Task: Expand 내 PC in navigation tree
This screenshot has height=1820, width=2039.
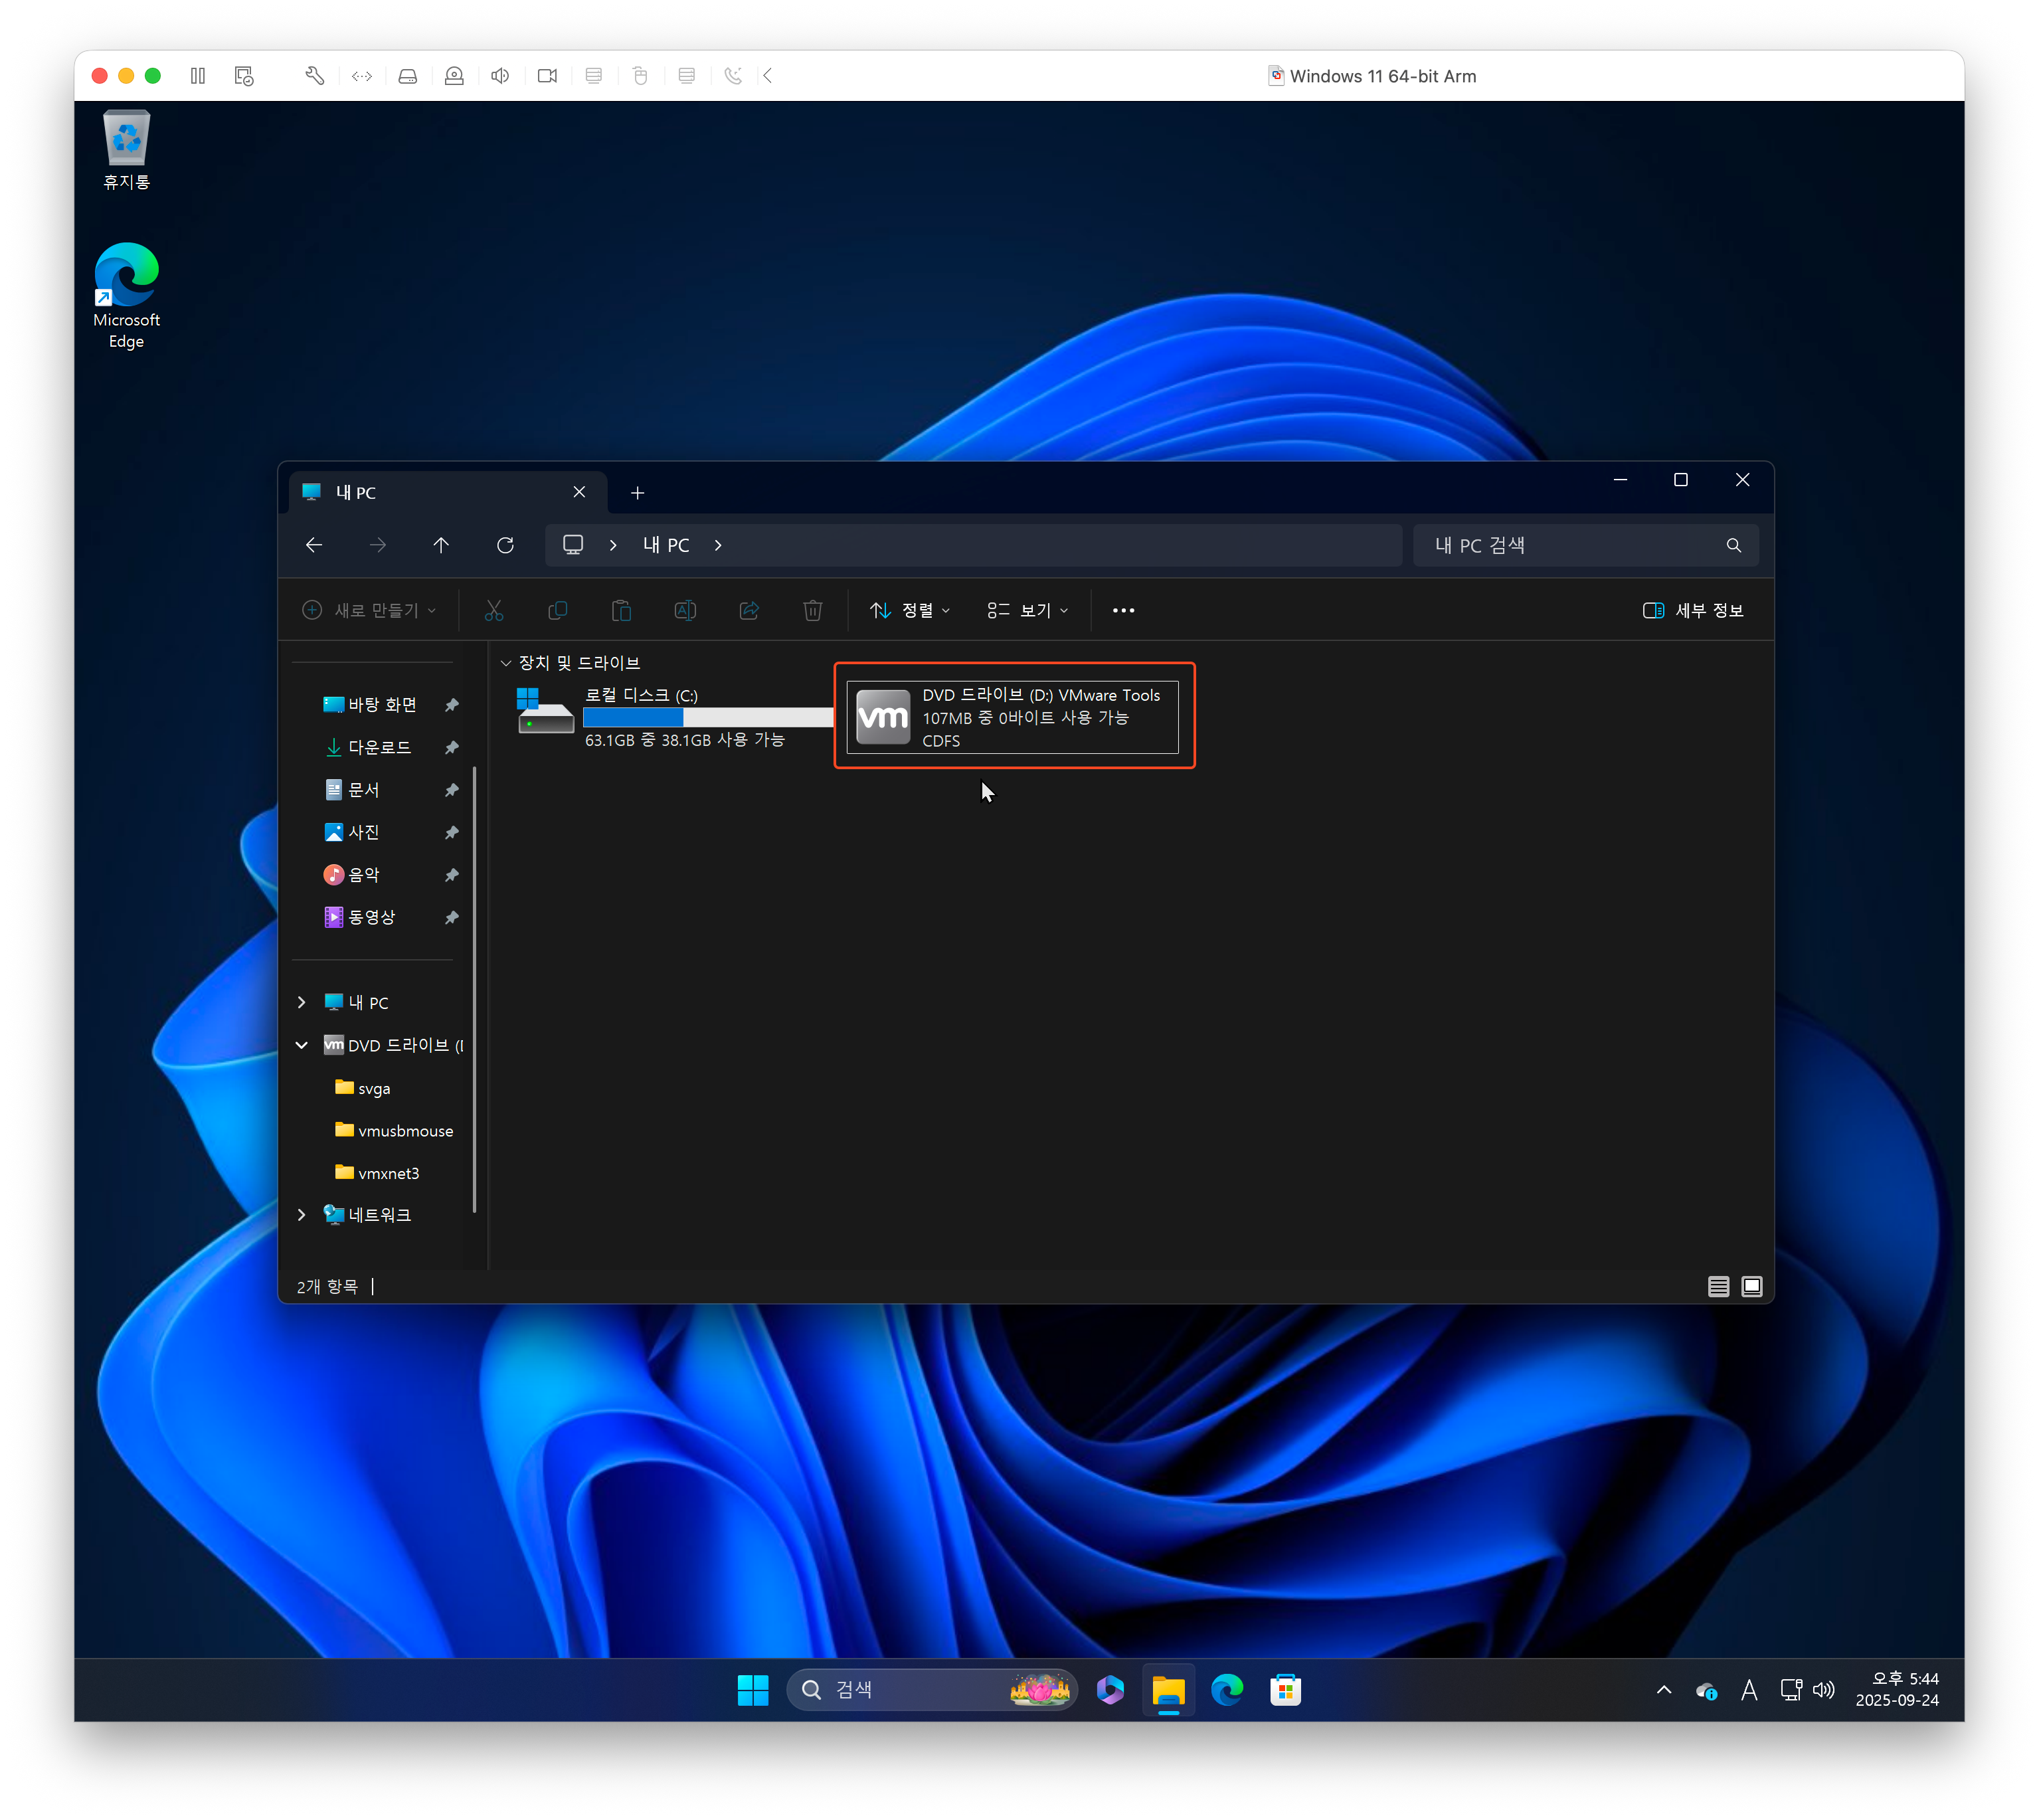Action: tap(301, 1002)
